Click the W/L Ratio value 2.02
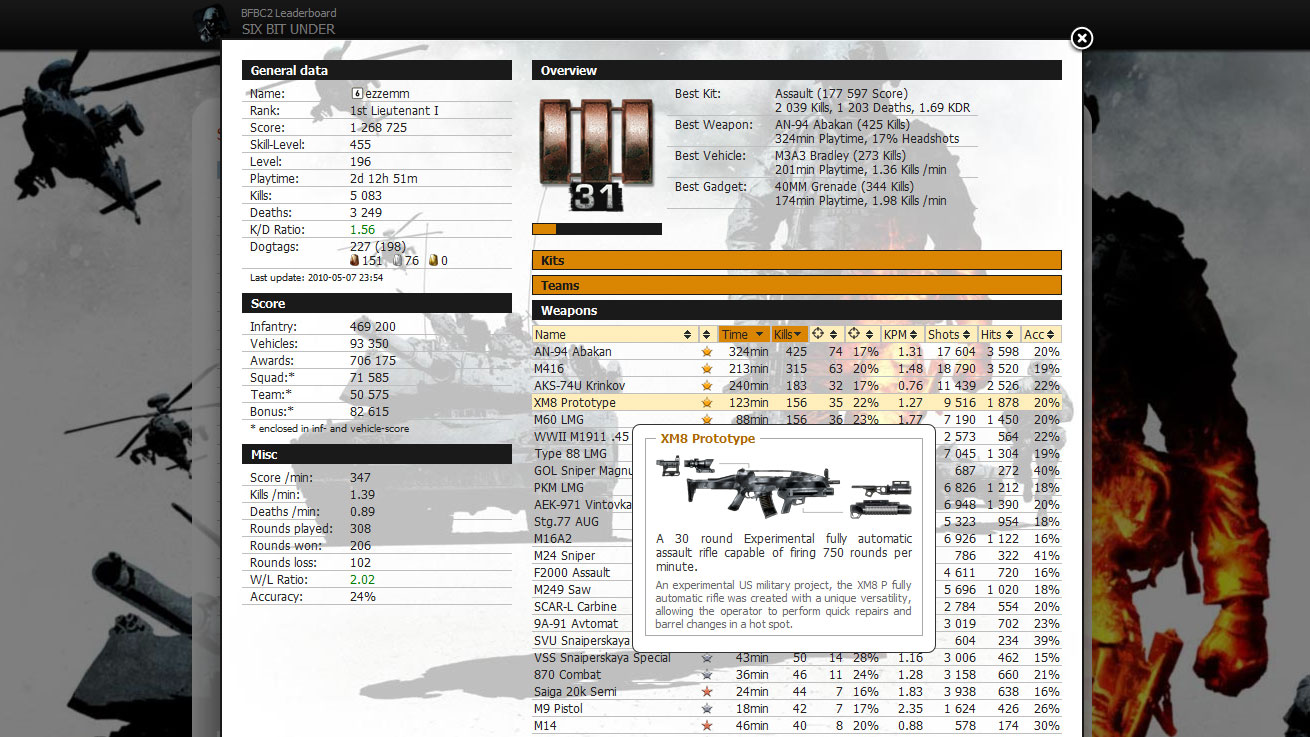 [x=362, y=580]
